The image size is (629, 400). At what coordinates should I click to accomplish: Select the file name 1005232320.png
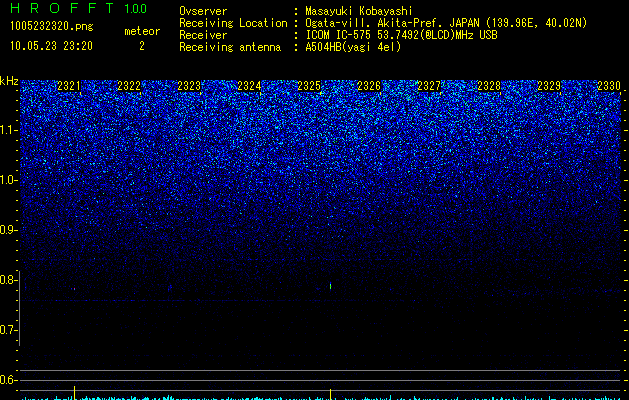click(x=52, y=26)
